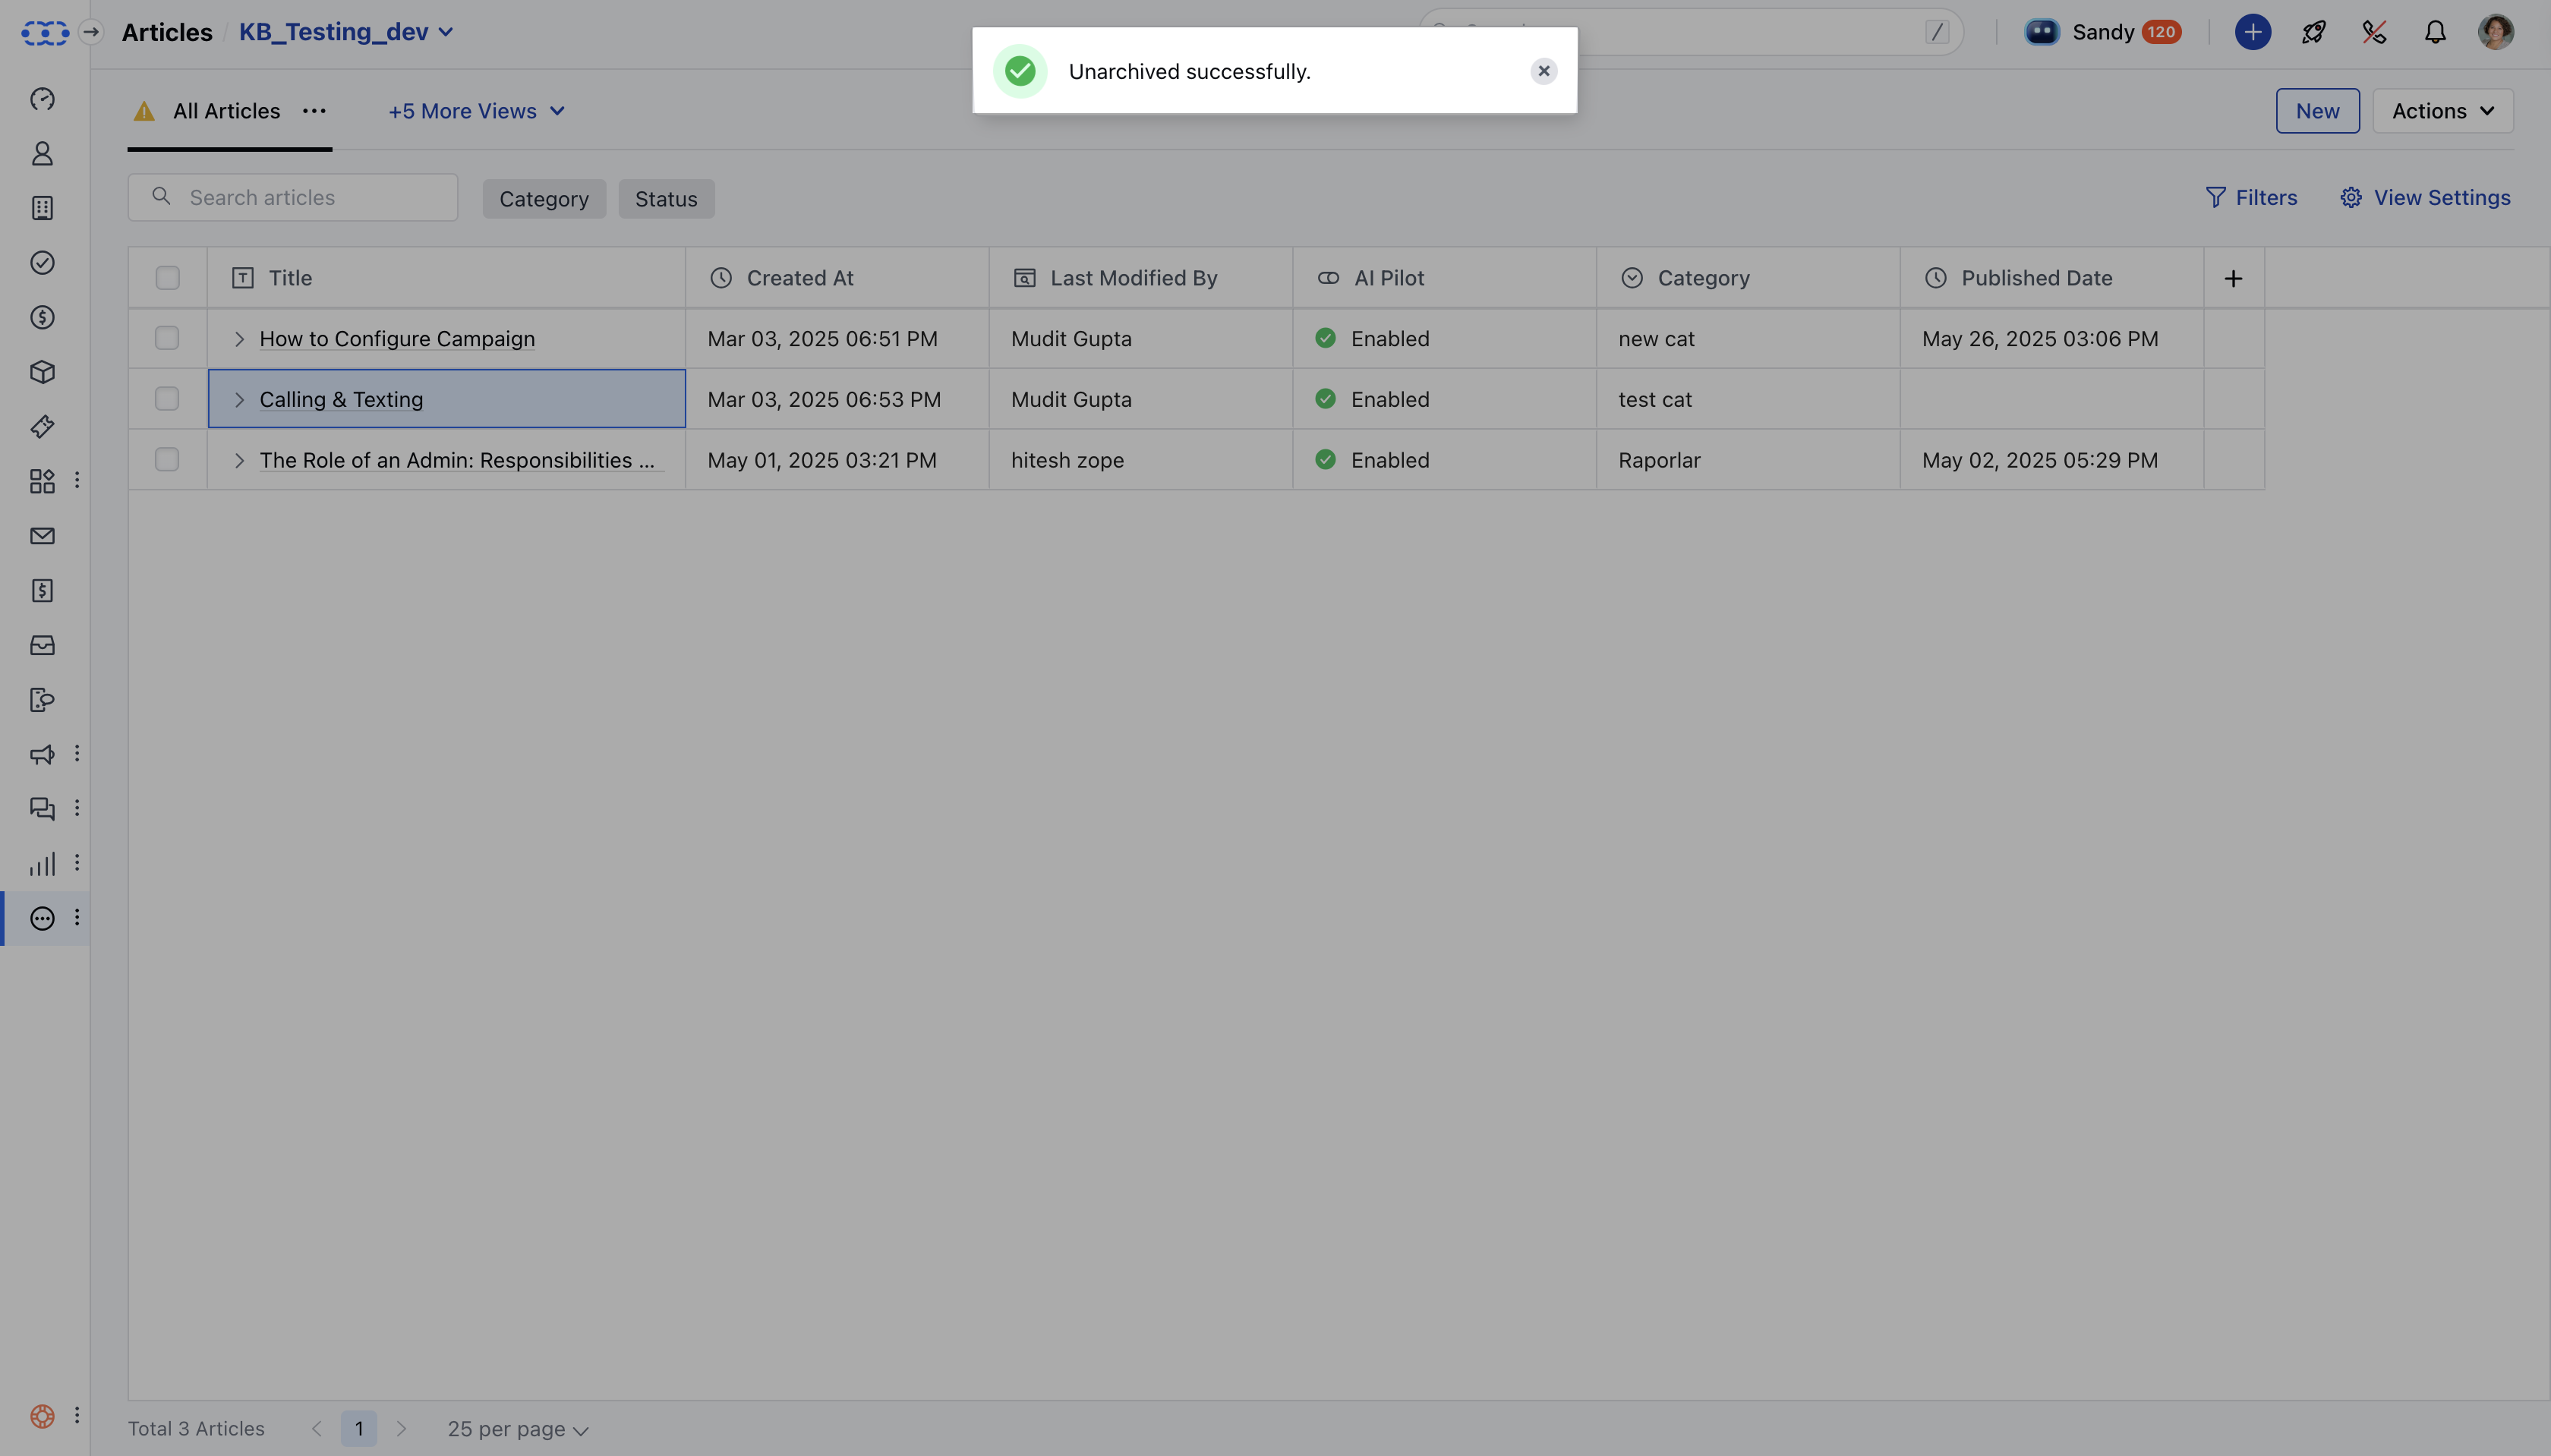Image resolution: width=2551 pixels, height=1456 pixels.
Task: Open the 25 per page dropdown
Action: [517, 1429]
